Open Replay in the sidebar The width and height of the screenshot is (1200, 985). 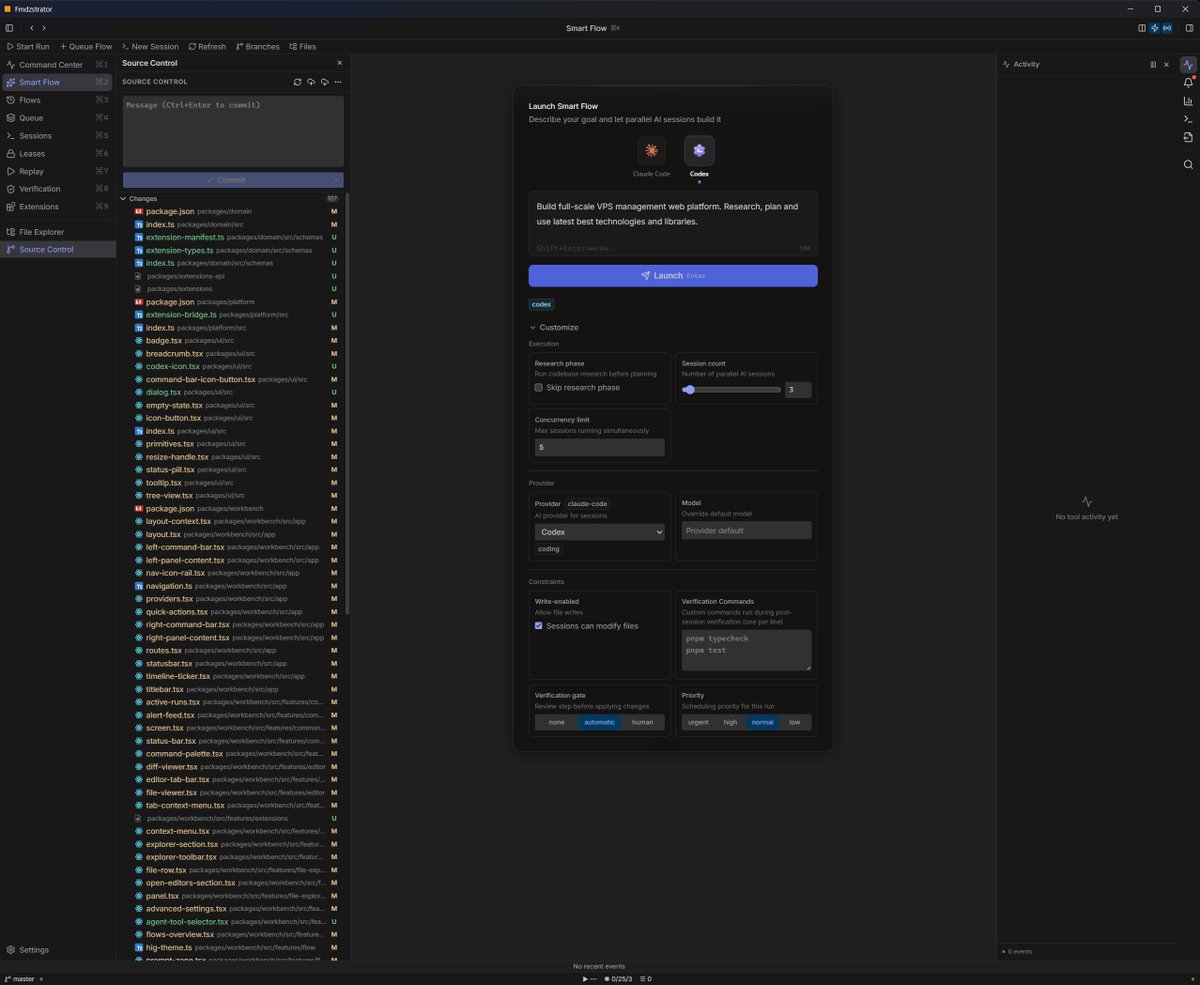(56, 171)
